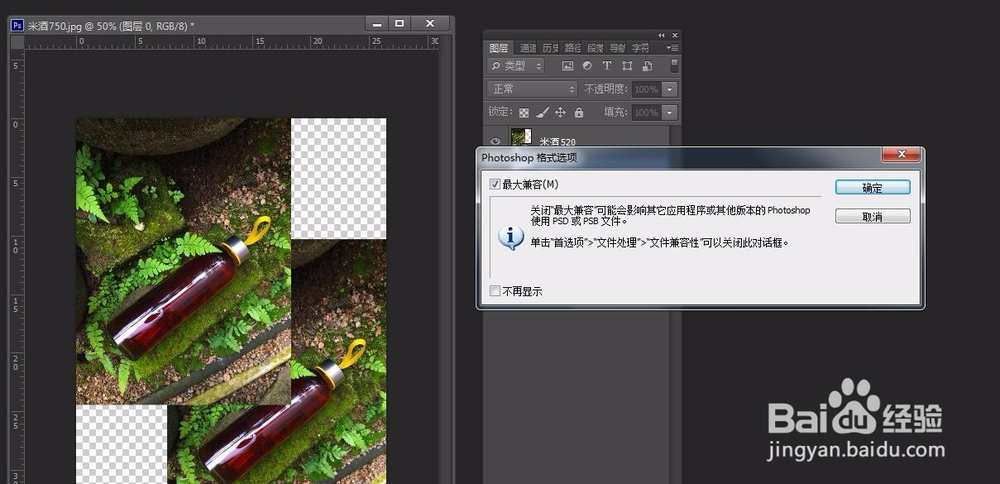Close the layers panel group
The height and width of the screenshot is (484, 1000).
click(x=675, y=35)
